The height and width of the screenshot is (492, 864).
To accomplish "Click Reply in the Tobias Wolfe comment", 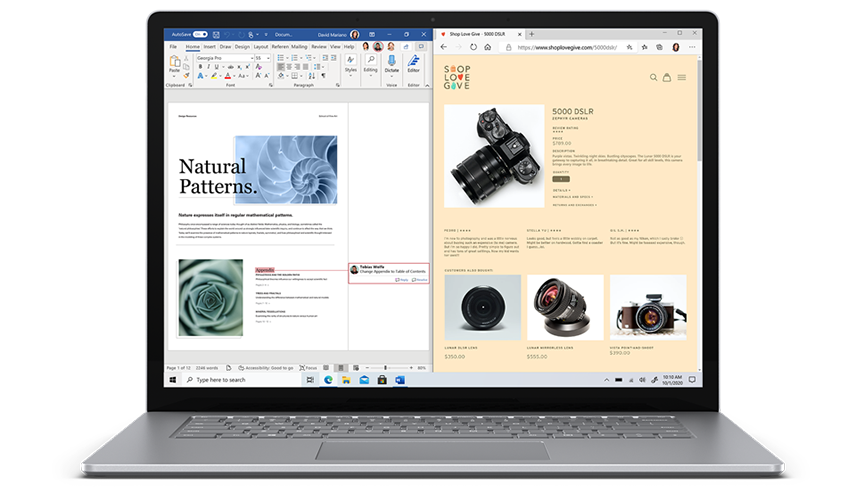I will coord(402,280).
